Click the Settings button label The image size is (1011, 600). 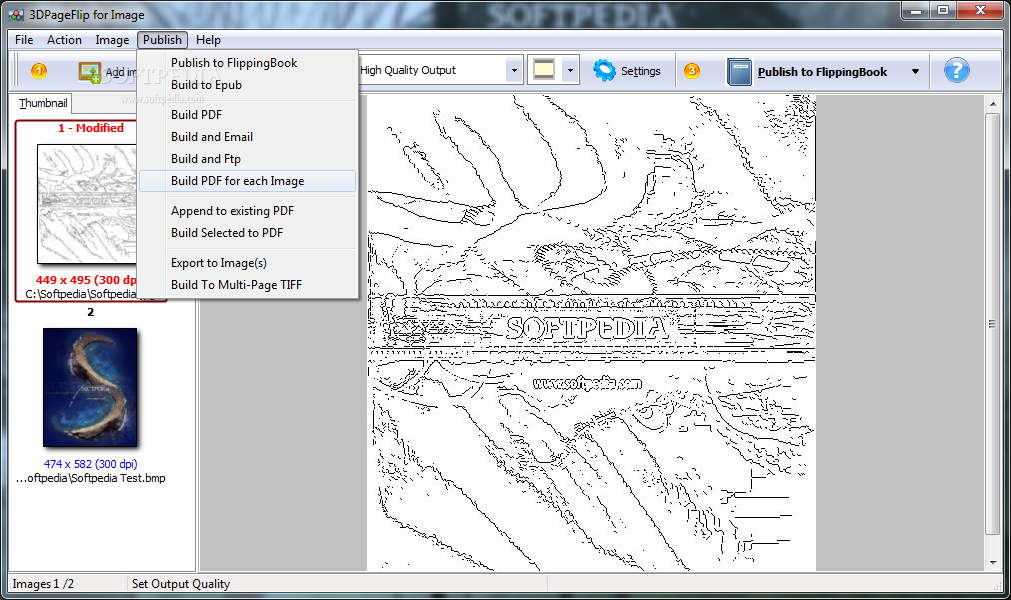click(x=640, y=71)
